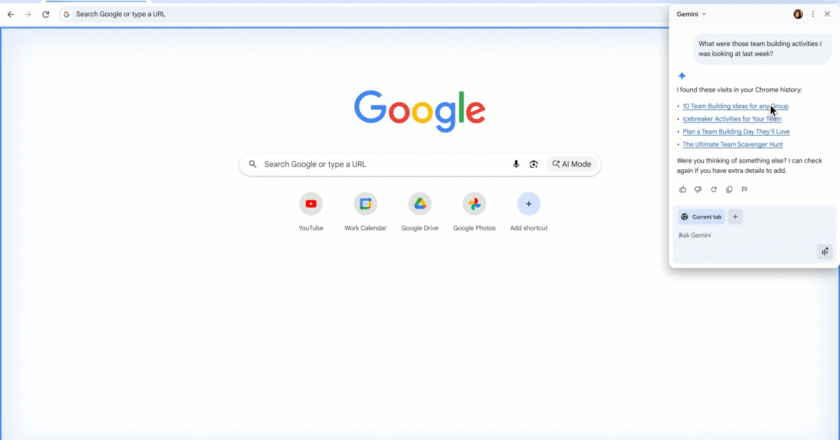Open Gemini panel three-dot menu
Viewport: 840px width, 440px height.
point(813,14)
